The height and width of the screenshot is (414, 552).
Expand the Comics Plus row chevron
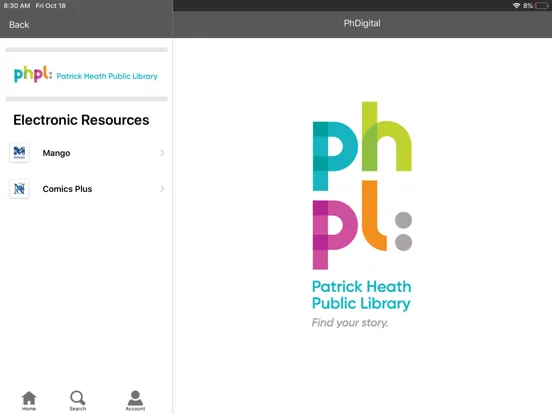point(162,189)
